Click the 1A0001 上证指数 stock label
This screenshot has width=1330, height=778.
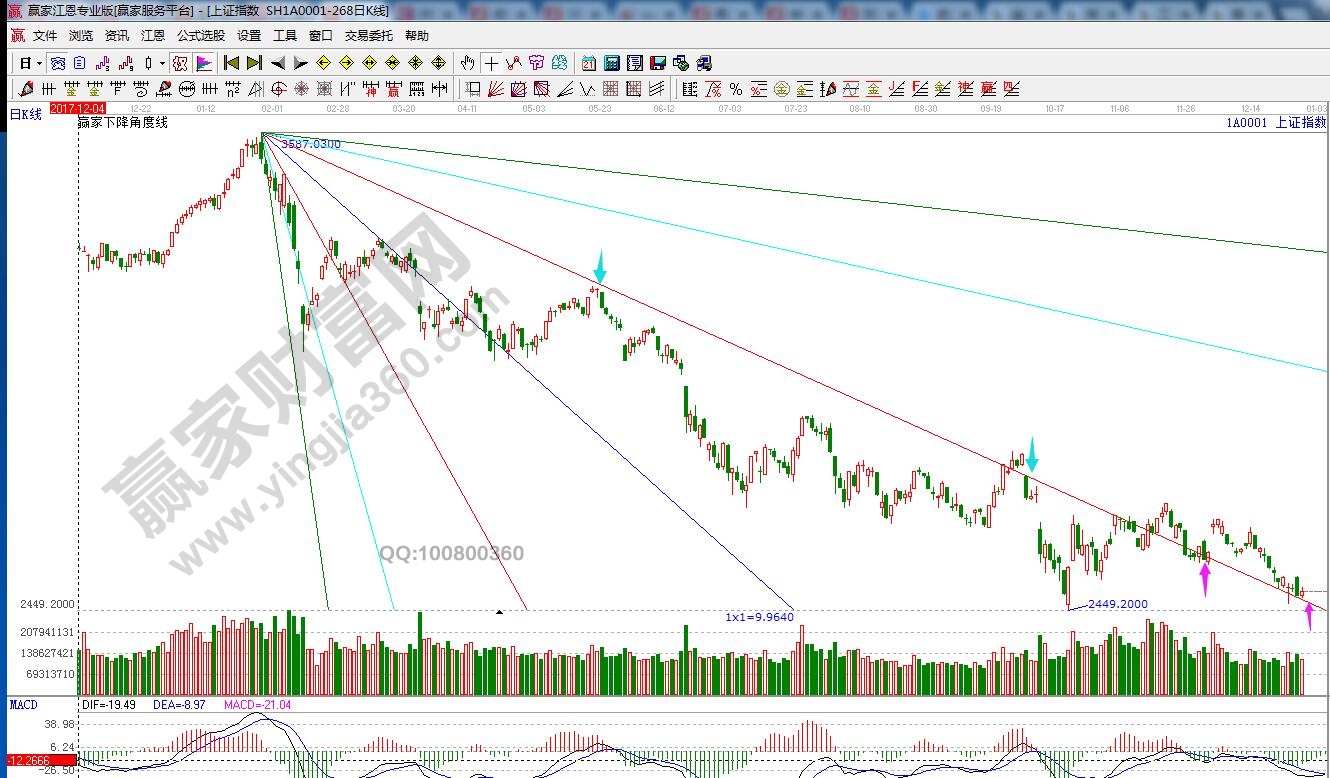click(1276, 123)
